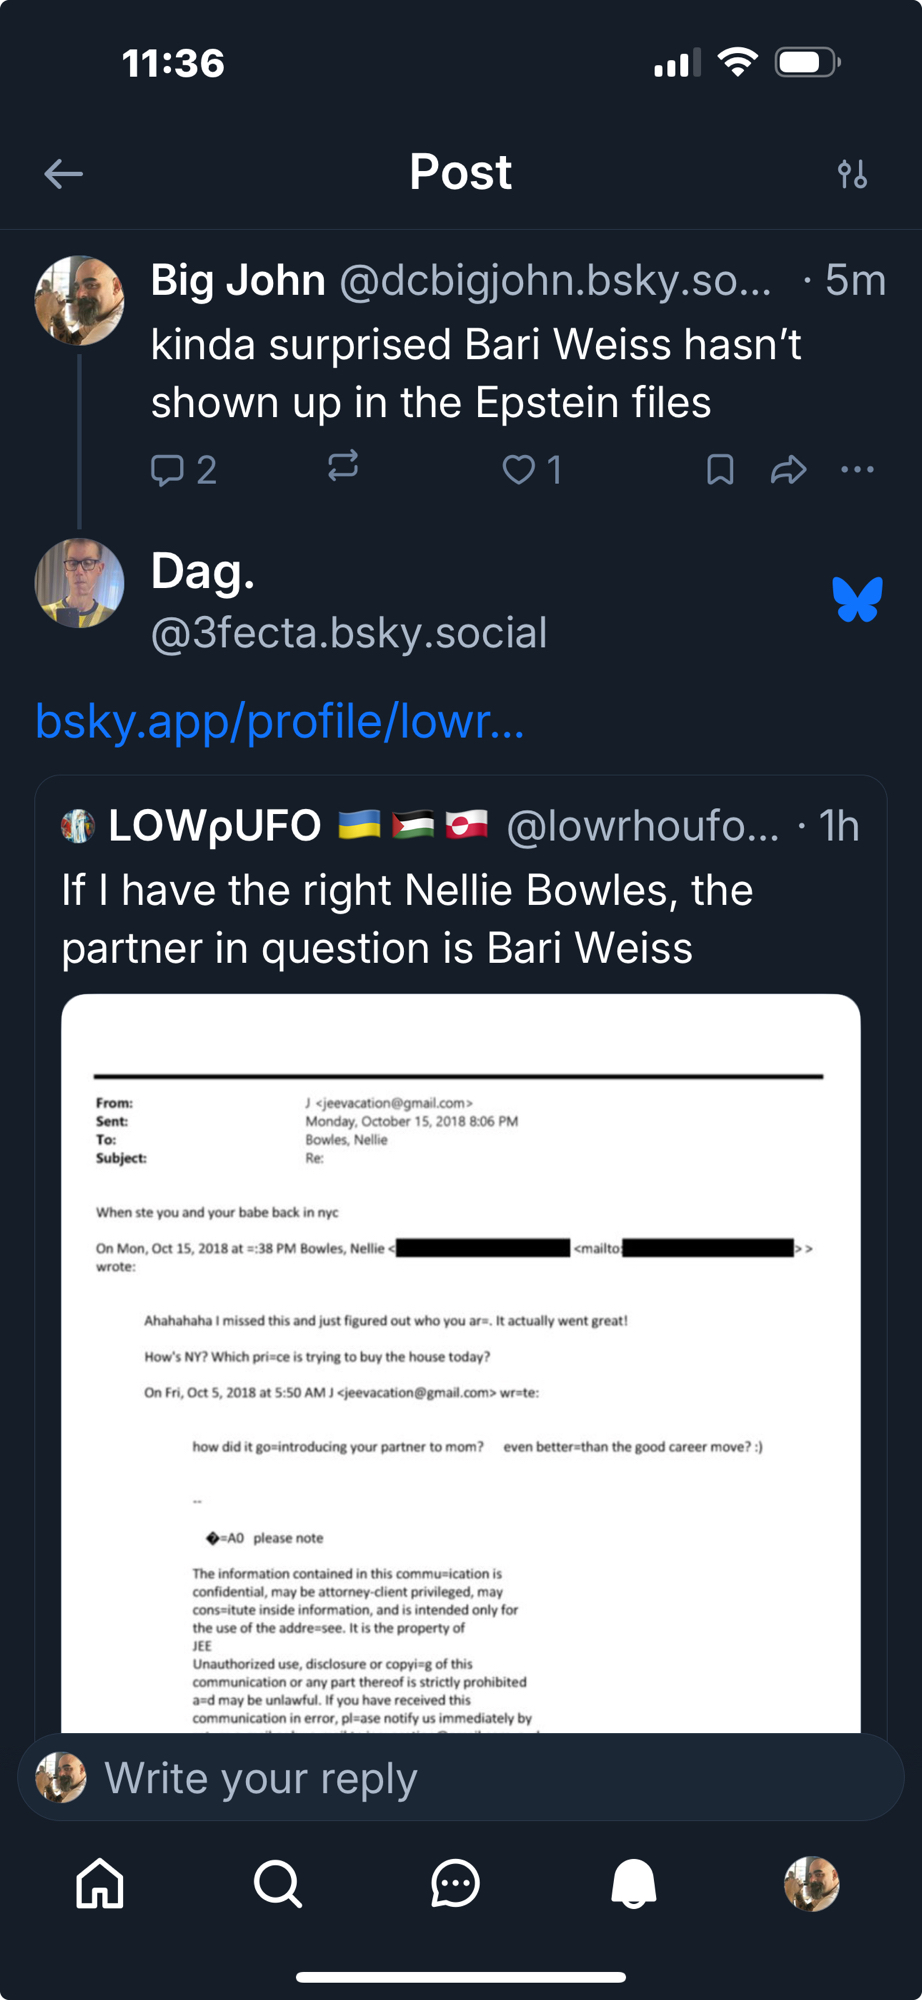Repost Big John's post
Image resolution: width=922 pixels, height=2000 pixels.
click(x=343, y=467)
